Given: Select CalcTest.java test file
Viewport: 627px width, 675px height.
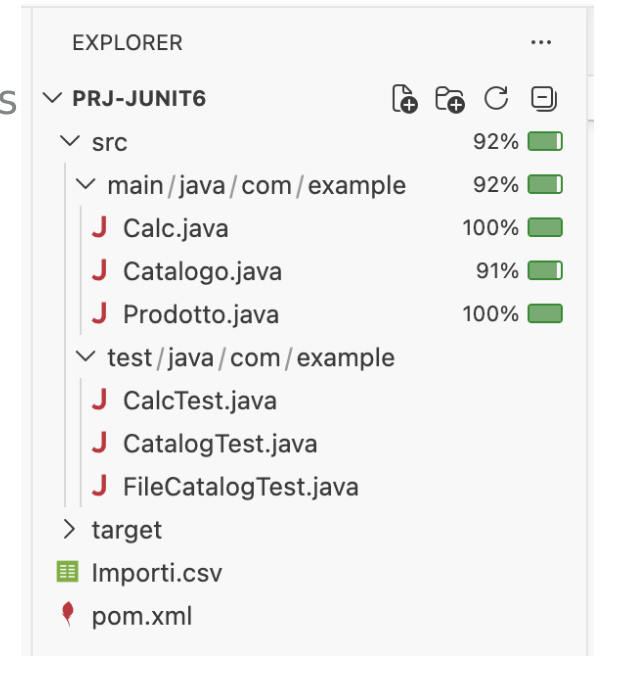Looking at the screenshot, I should coord(199,400).
